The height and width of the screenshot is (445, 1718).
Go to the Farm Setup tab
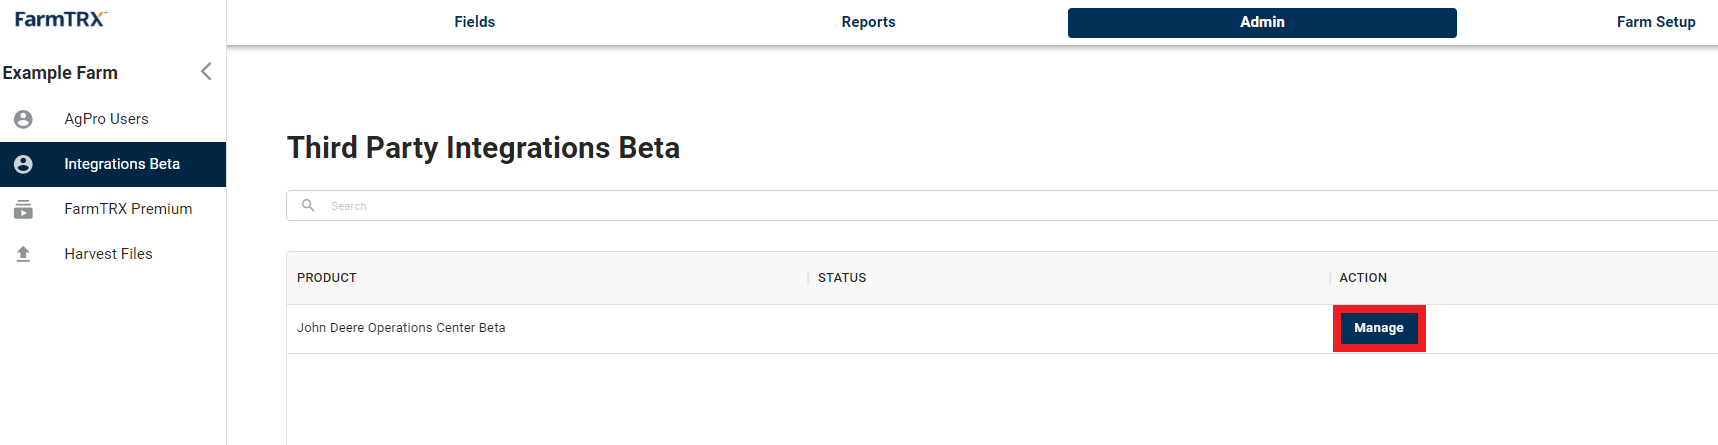[x=1656, y=22]
